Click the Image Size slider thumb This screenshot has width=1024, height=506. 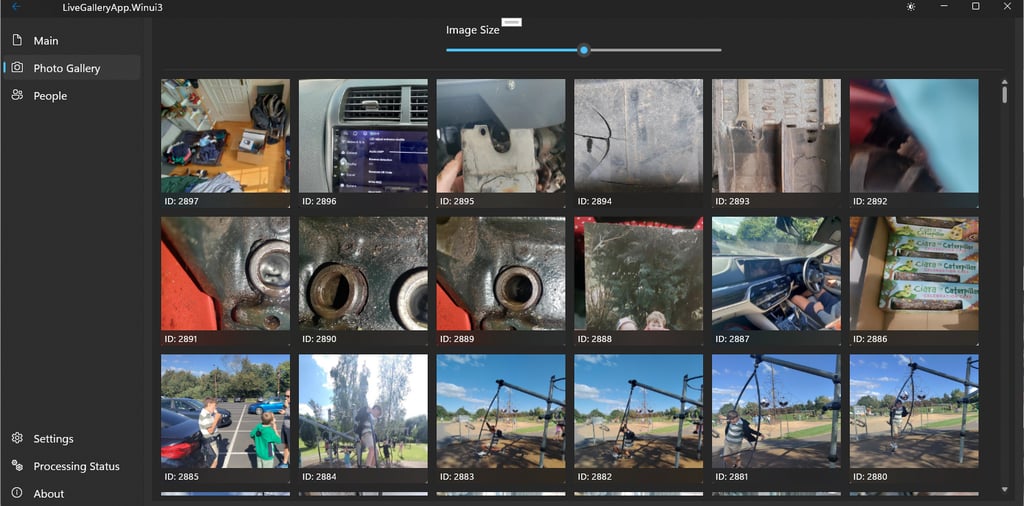(584, 50)
